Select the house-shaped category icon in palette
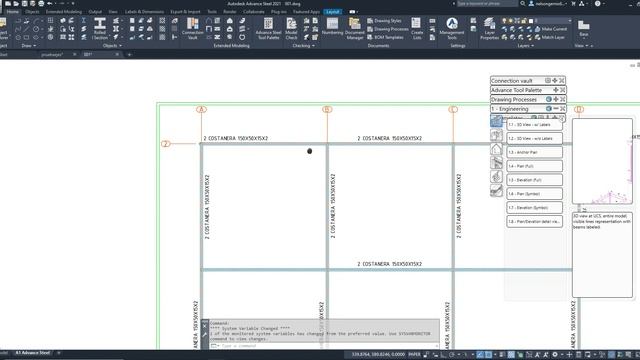This screenshot has height=360, width=640. [x=496, y=149]
